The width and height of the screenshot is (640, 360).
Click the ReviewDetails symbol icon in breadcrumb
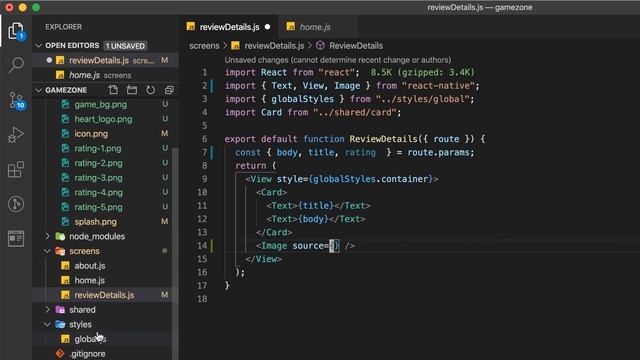click(x=320, y=46)
